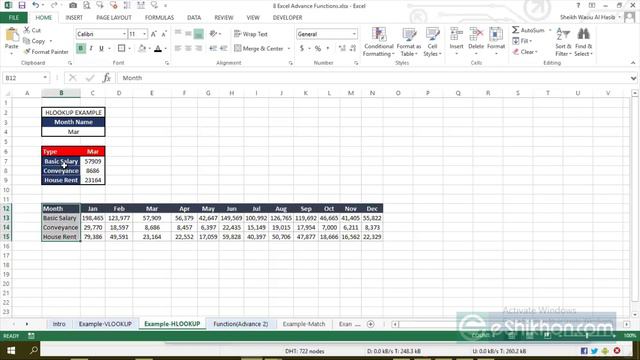Switch to the INSERT tab
Screen dimensions: 640x360
point(74,18)
